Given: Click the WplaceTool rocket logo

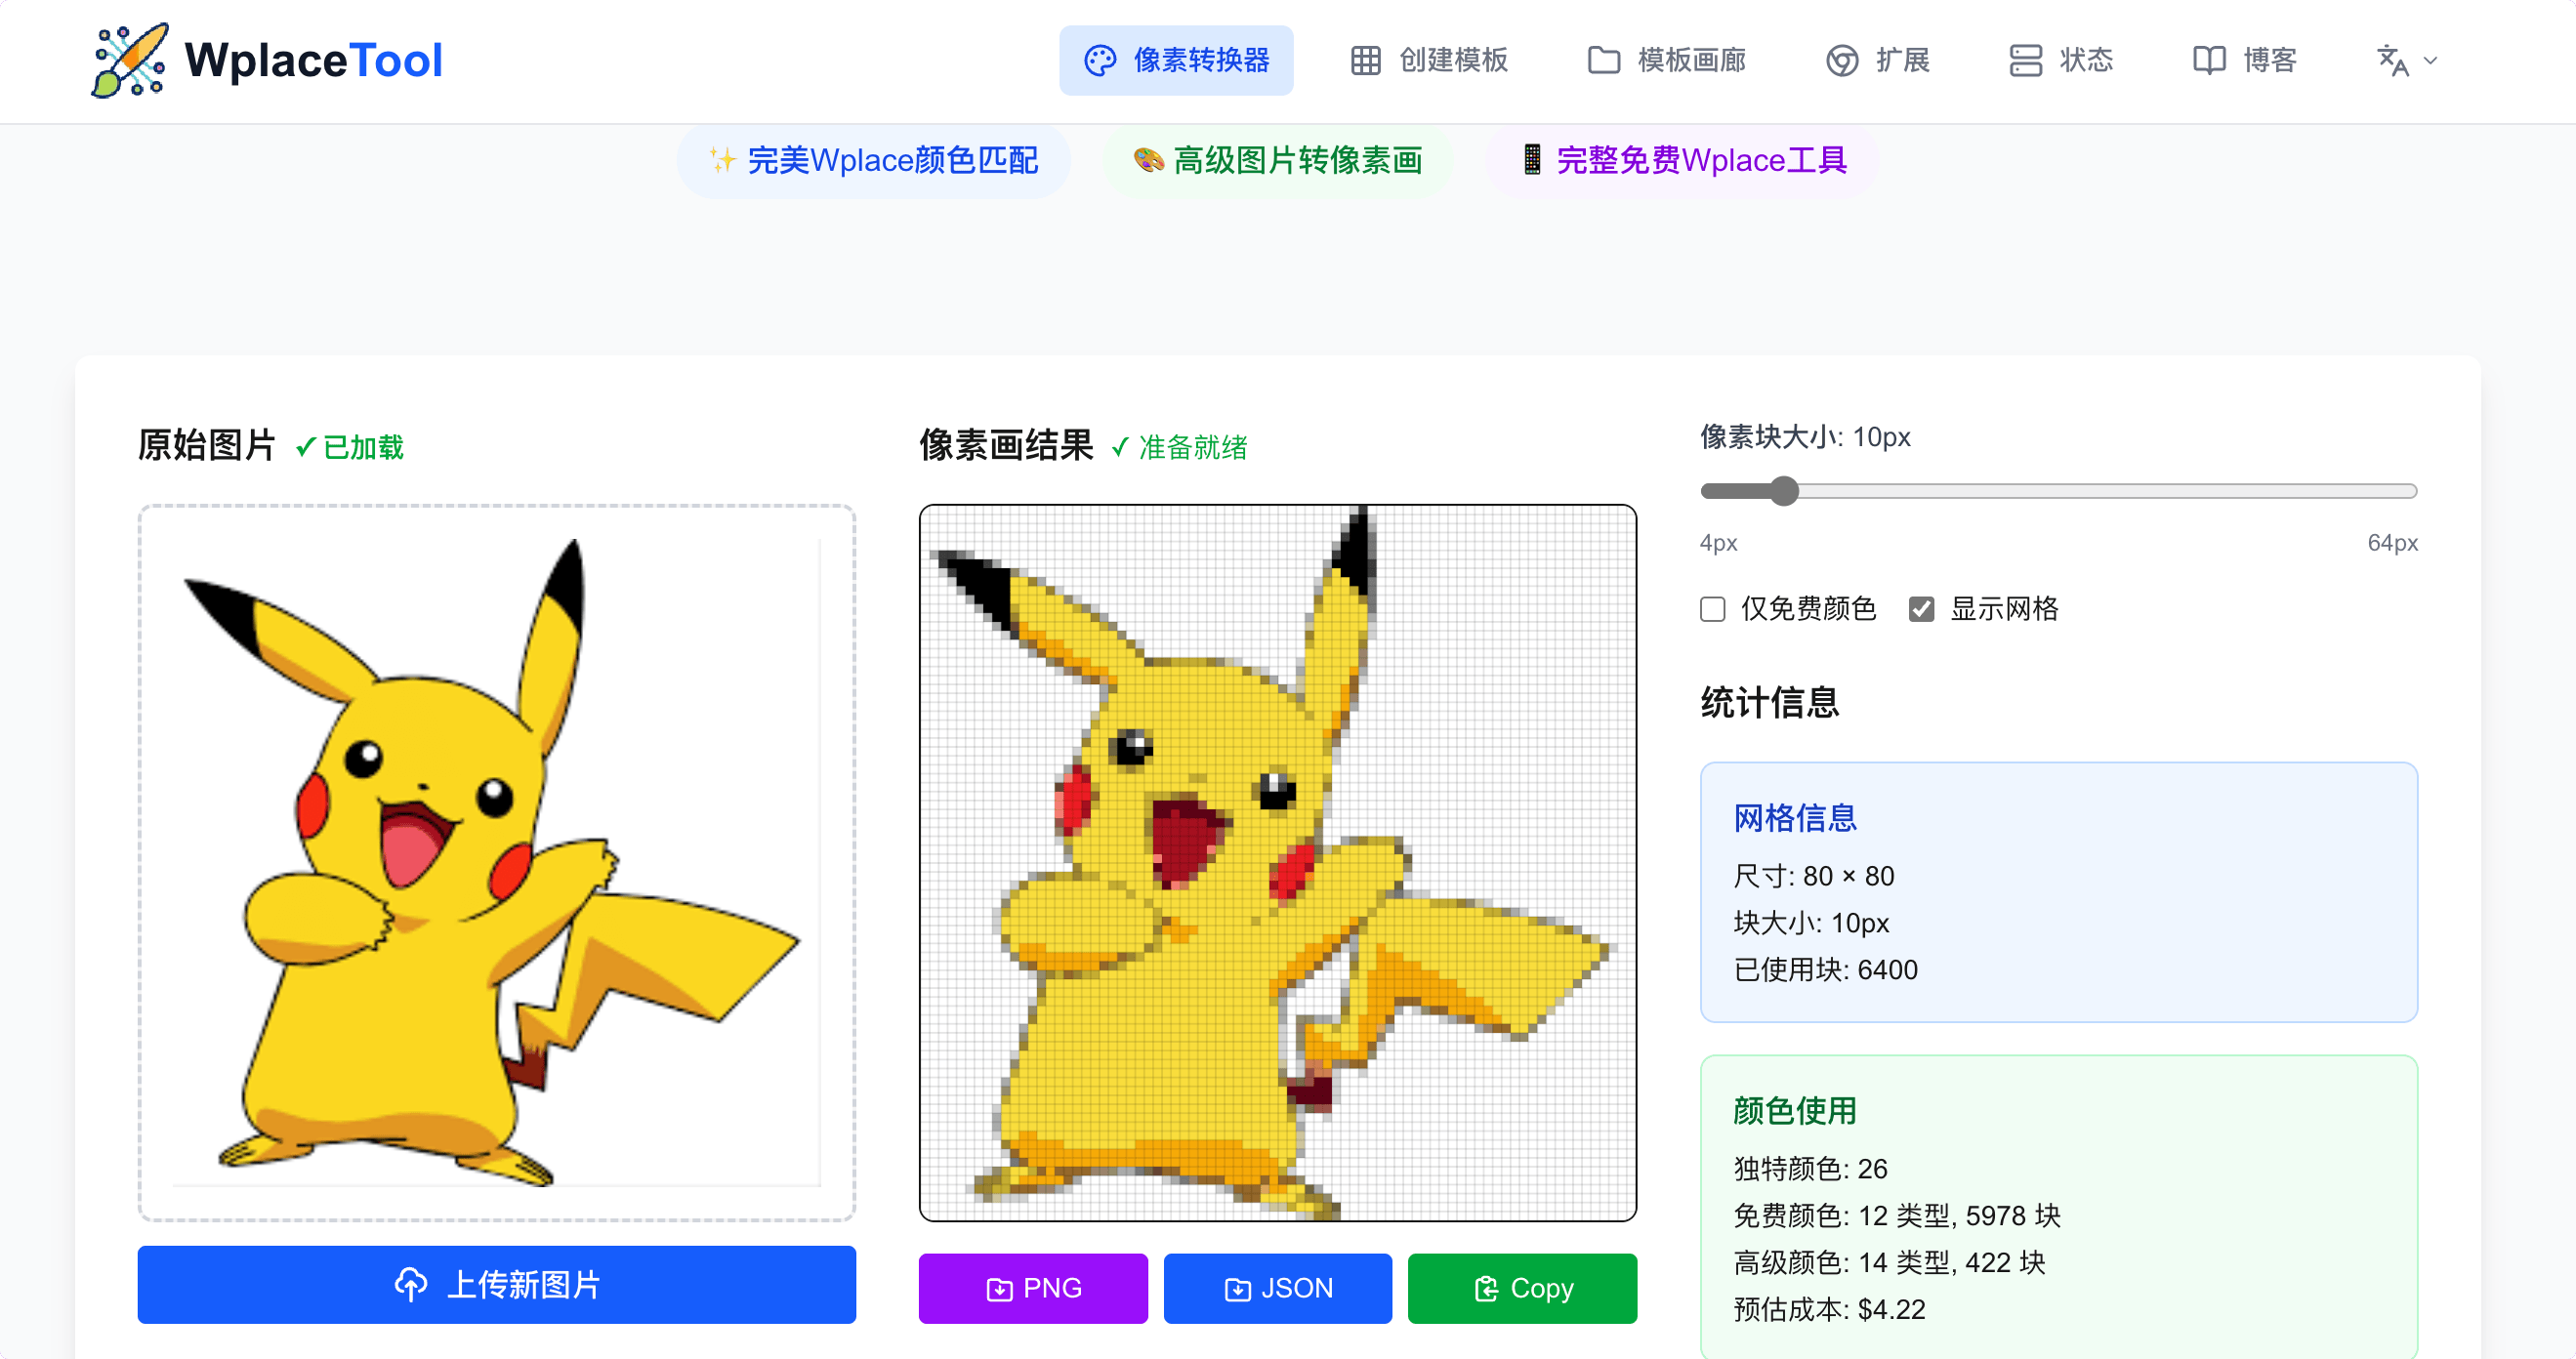Looking at the screenshot, I should pos(130,60).
